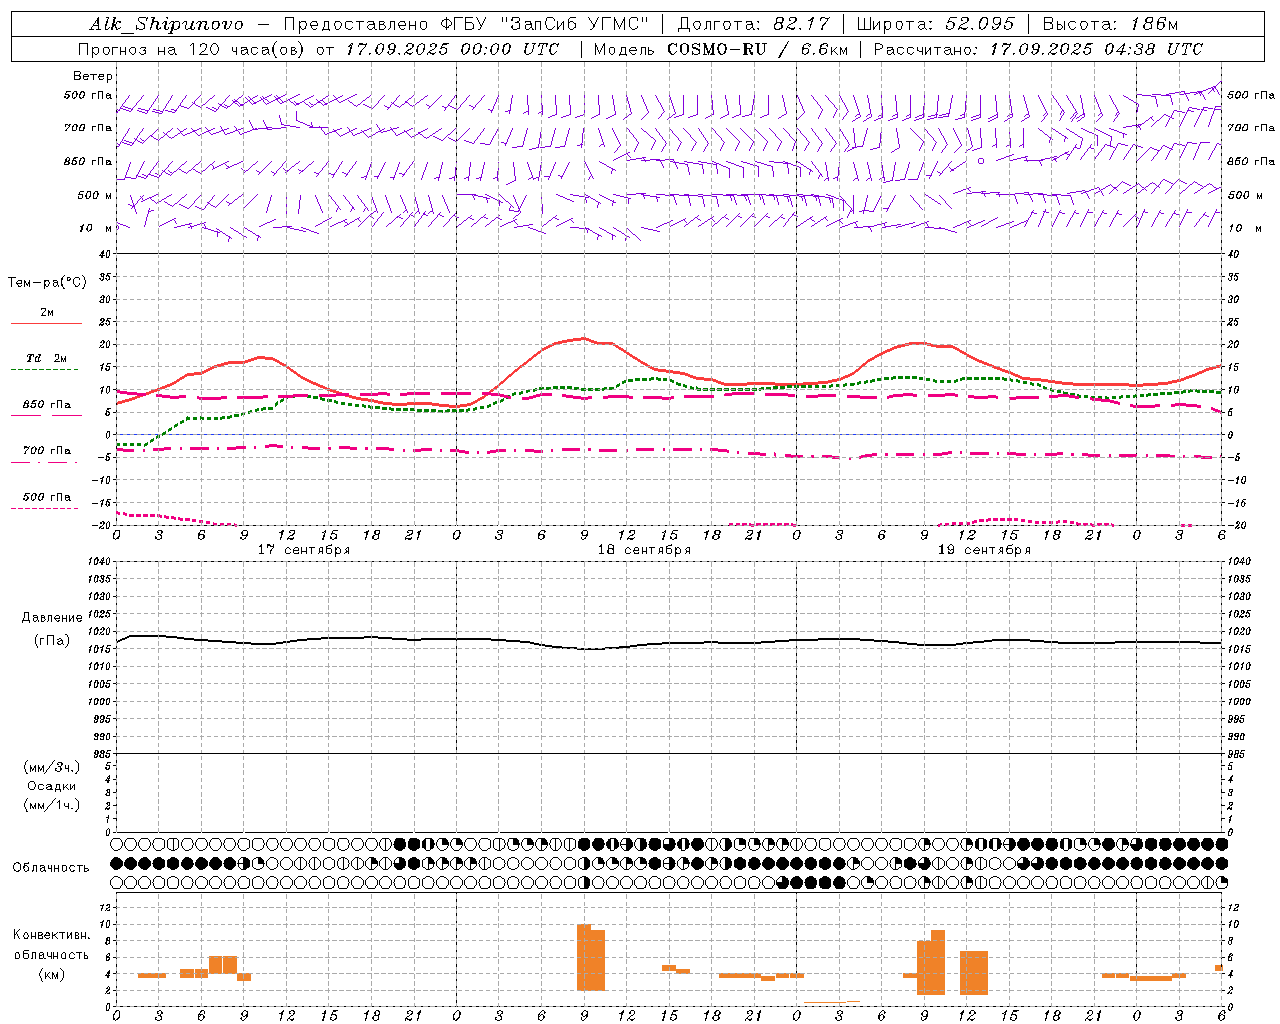Viewport: 1280px width, 1024px height.
Task: Click the (мм/3ч.) precipitation unit label
Action: coord(52,768)
